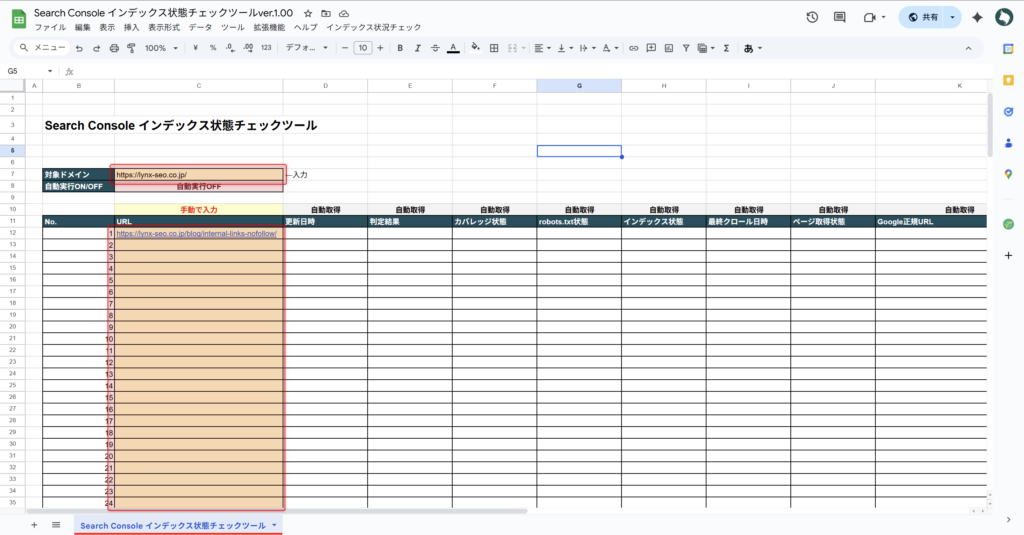Toggle strikethrough formatting

[x=435, y=48]
